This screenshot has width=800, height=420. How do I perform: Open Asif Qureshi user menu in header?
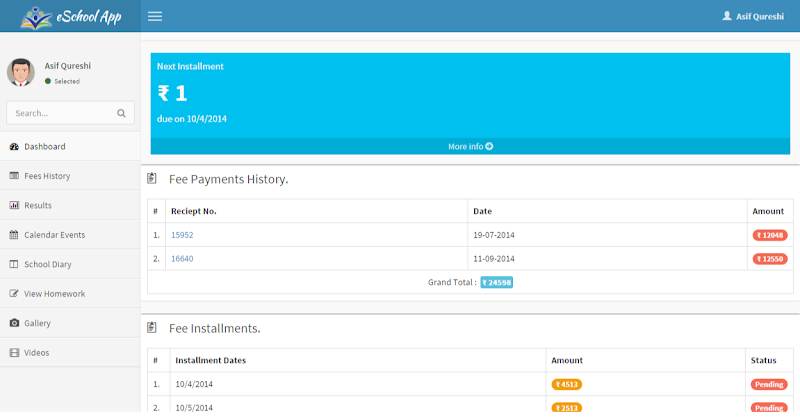click(754, 16)
